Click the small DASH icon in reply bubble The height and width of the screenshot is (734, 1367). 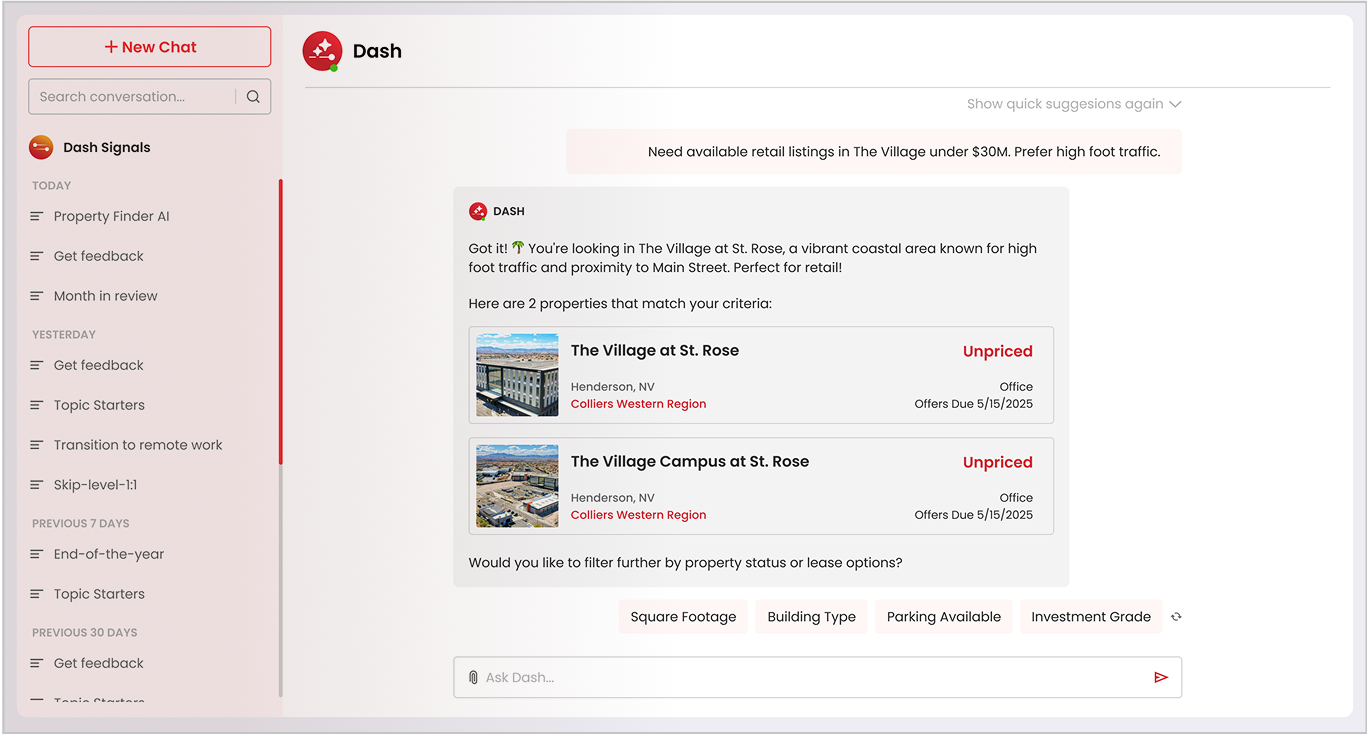478,211
